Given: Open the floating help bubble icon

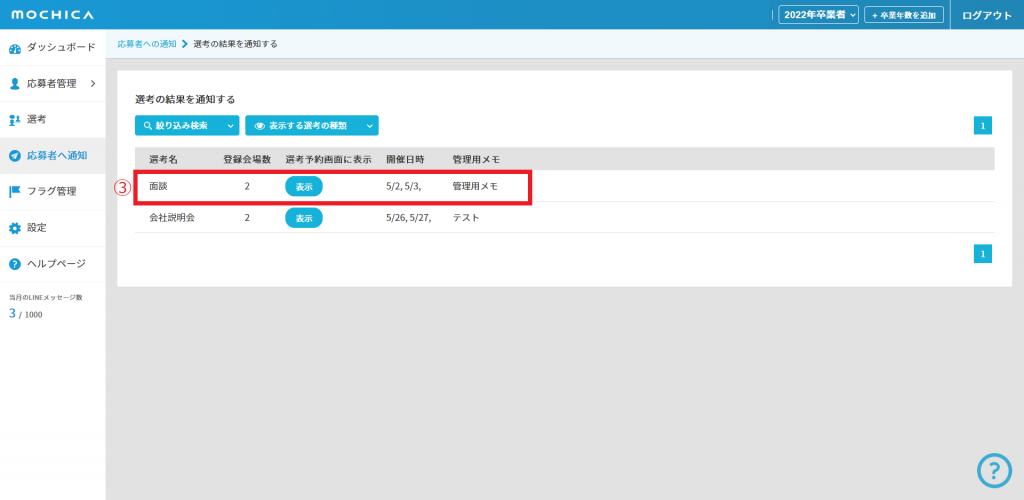Looking at the screenshot, I should [x=994, y=470].
